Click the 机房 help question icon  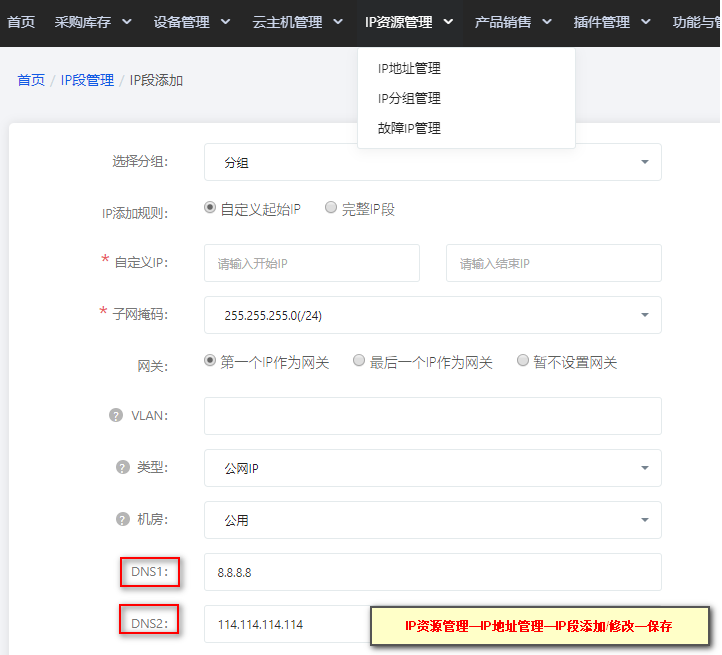(122, 520)
